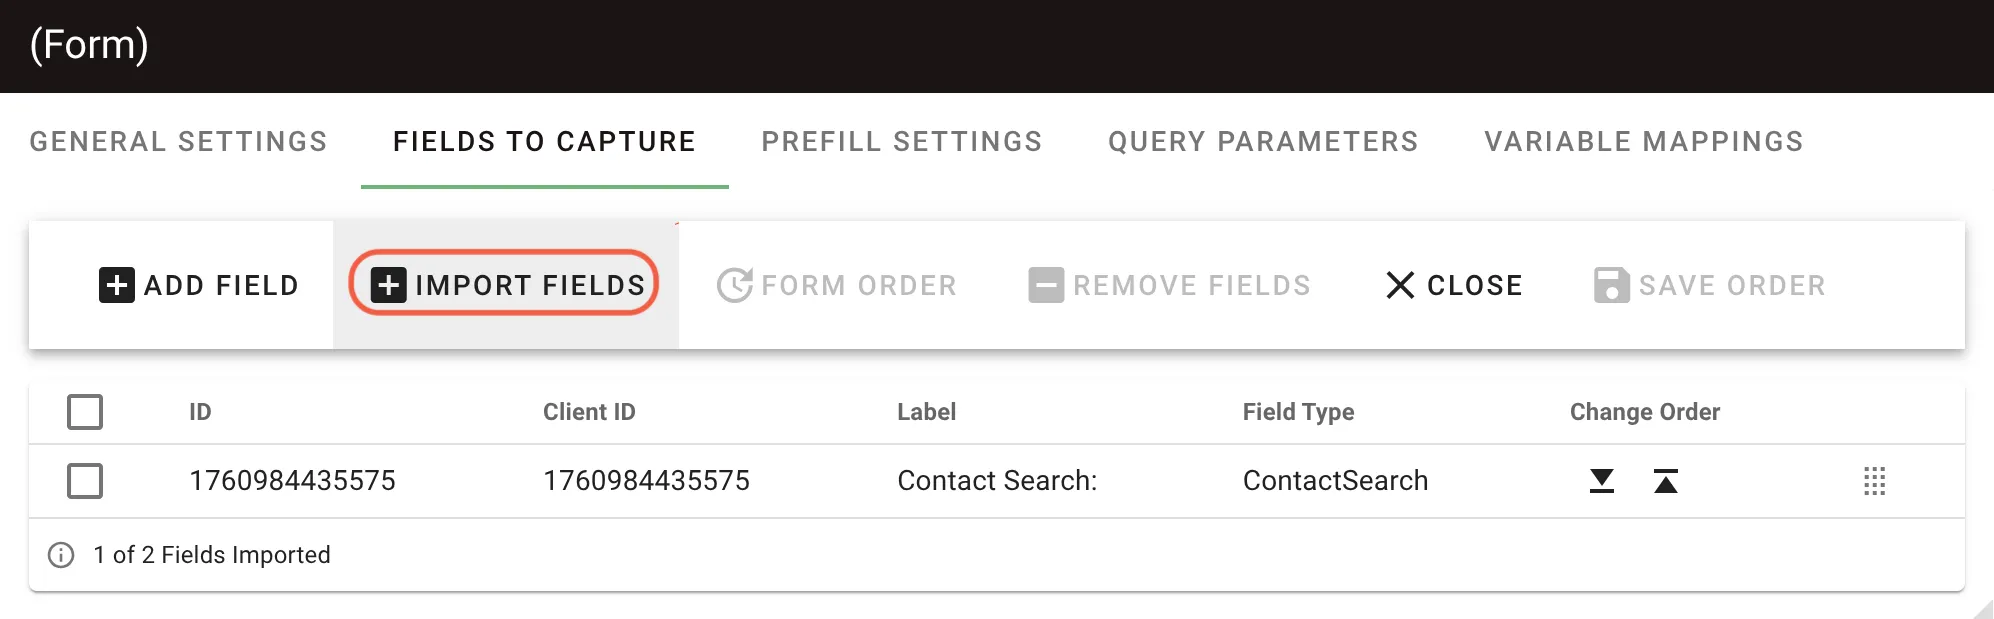Click the Remove Fields minus icon
1994x619 pixels.
(x=1045, y=285)
